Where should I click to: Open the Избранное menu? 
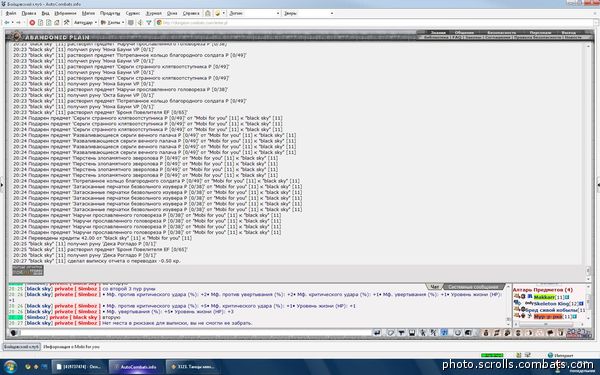click(65, 13)
